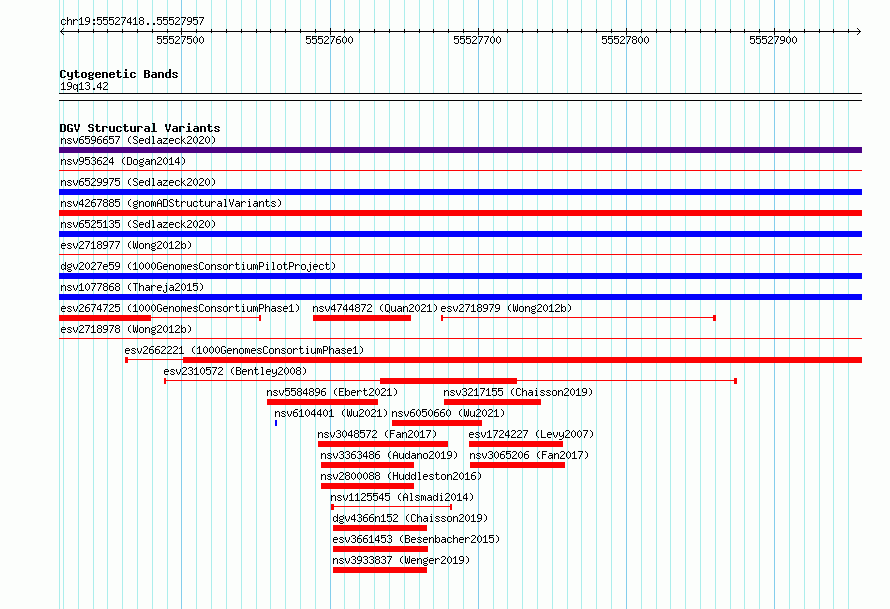The height and width of the screenshot is (609, 890).
Task: Open nsv953624 (Dogan2014) variant label
Action: click(x=123, y=161)
